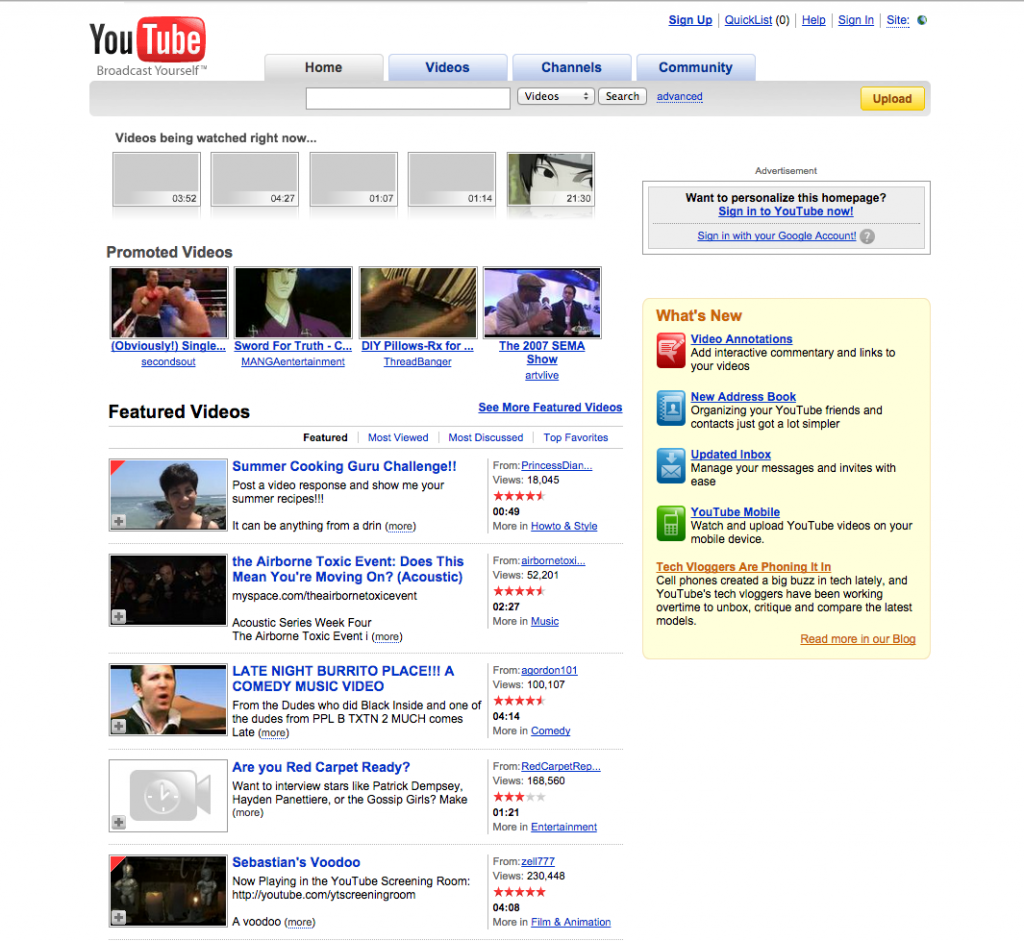Add Late Night Burrito video to QuickList
Viewport: 1024px width, 941px height.
point(118,726)
